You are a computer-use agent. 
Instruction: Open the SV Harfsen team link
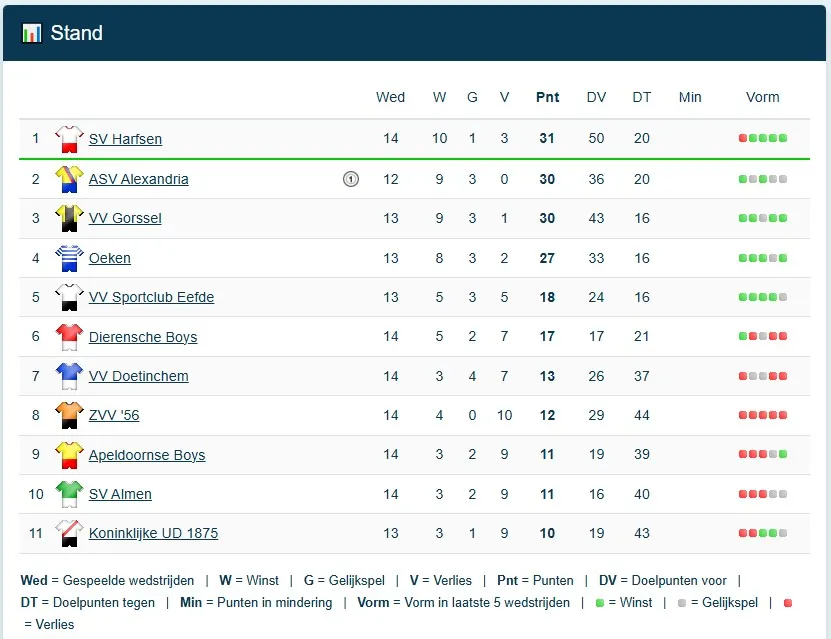point(125,139)
